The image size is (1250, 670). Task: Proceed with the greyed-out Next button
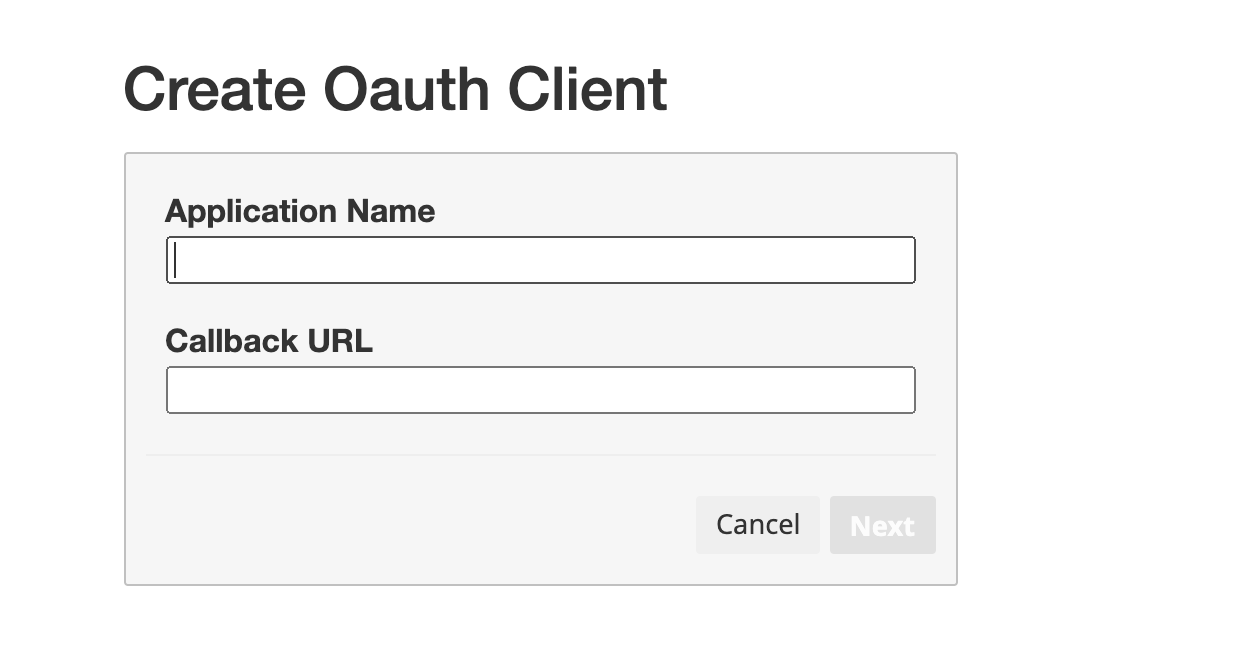(x=883, y=525)
